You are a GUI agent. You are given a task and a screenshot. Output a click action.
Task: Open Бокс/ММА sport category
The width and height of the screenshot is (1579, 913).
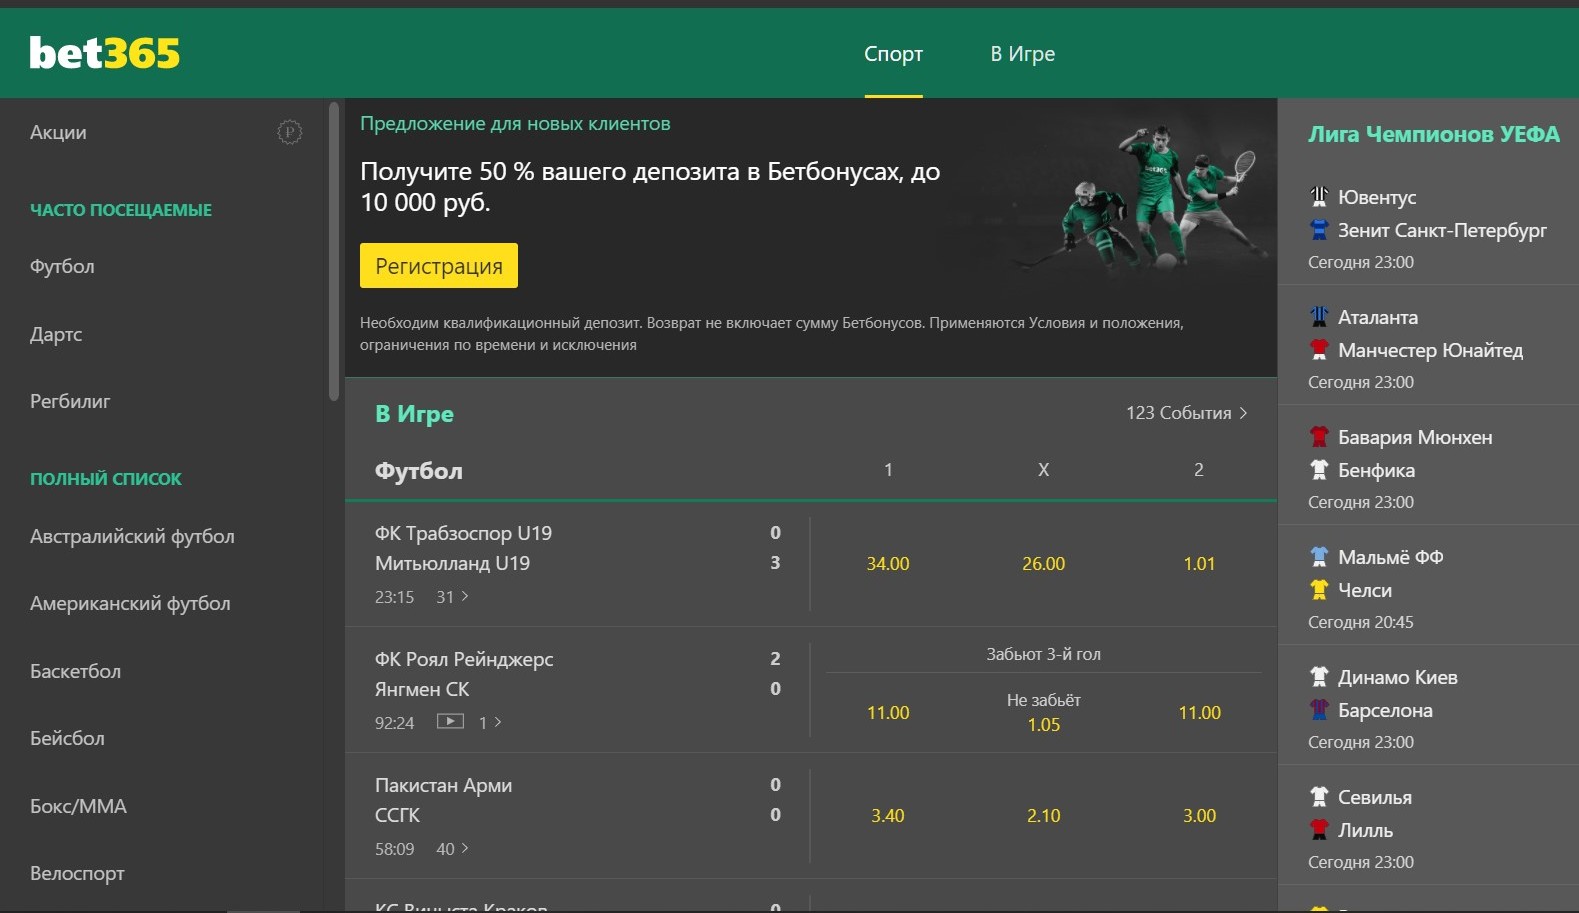[x=78, y=806]
